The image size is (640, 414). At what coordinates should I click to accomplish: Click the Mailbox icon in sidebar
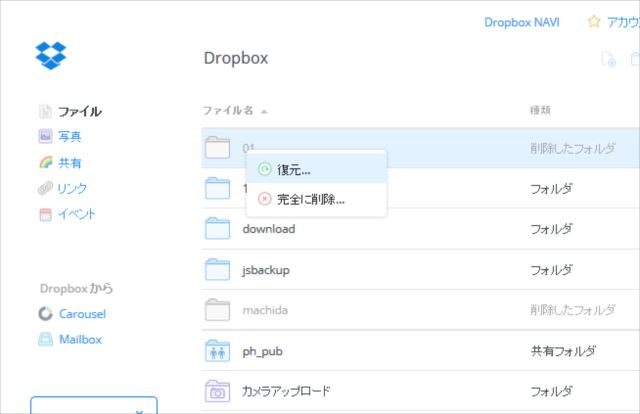click(45, 339)
